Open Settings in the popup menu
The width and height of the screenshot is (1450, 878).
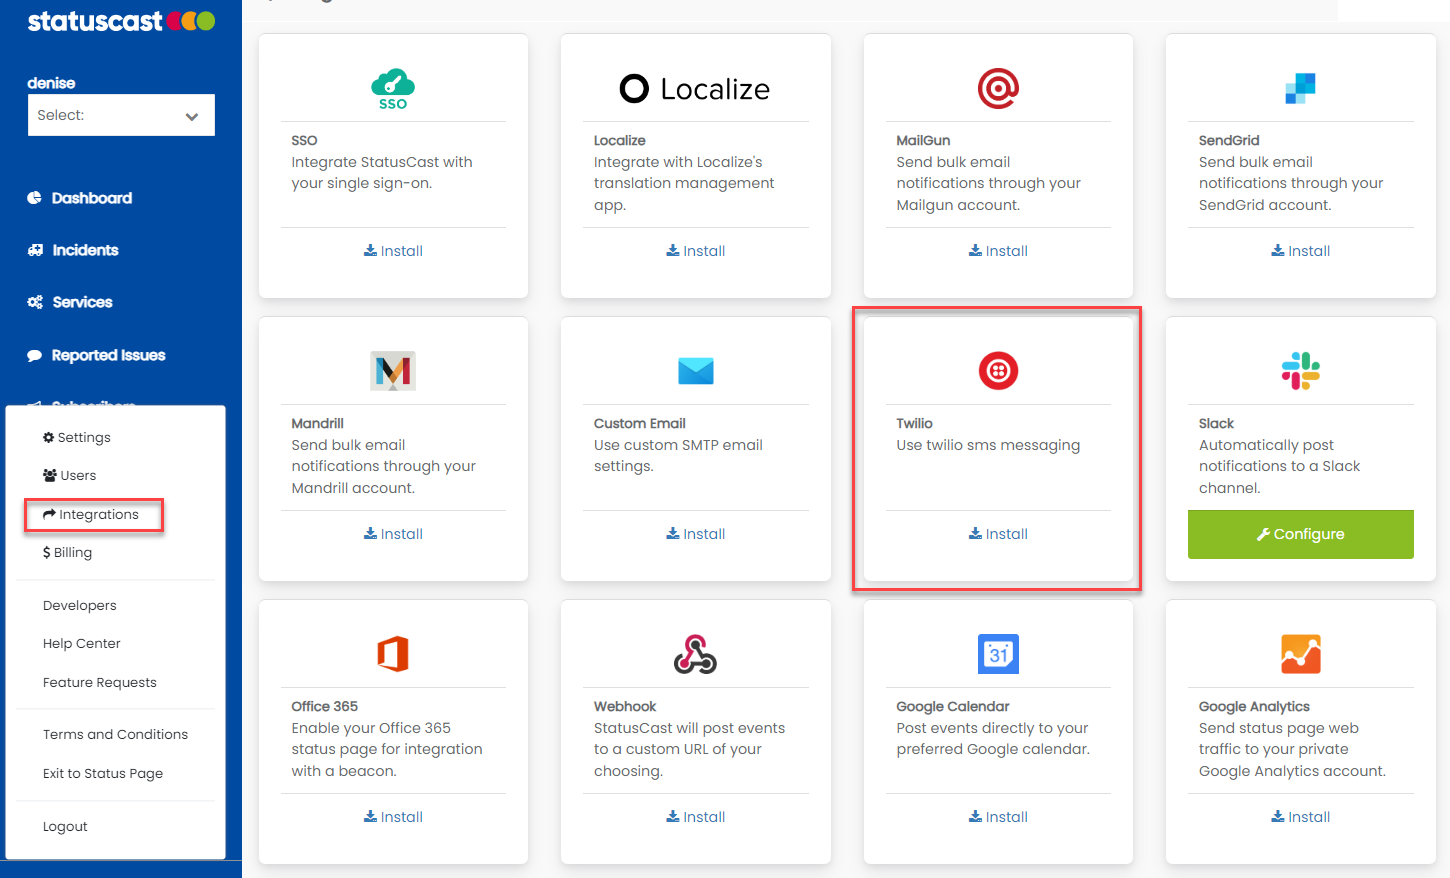click(x=77, y=437)
